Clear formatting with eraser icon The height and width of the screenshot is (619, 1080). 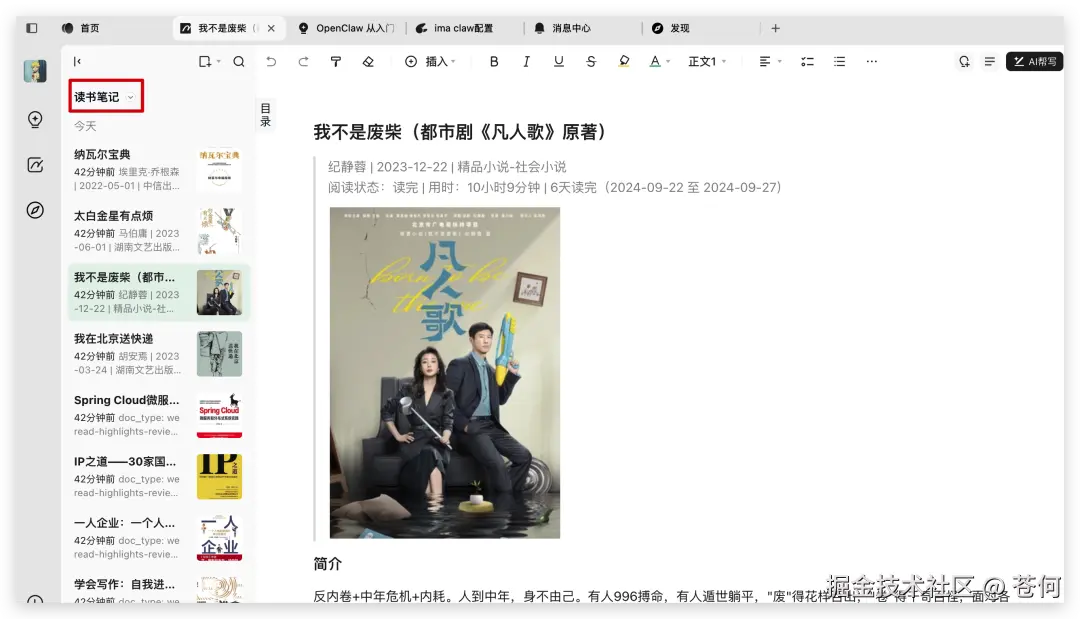(368, 61)
